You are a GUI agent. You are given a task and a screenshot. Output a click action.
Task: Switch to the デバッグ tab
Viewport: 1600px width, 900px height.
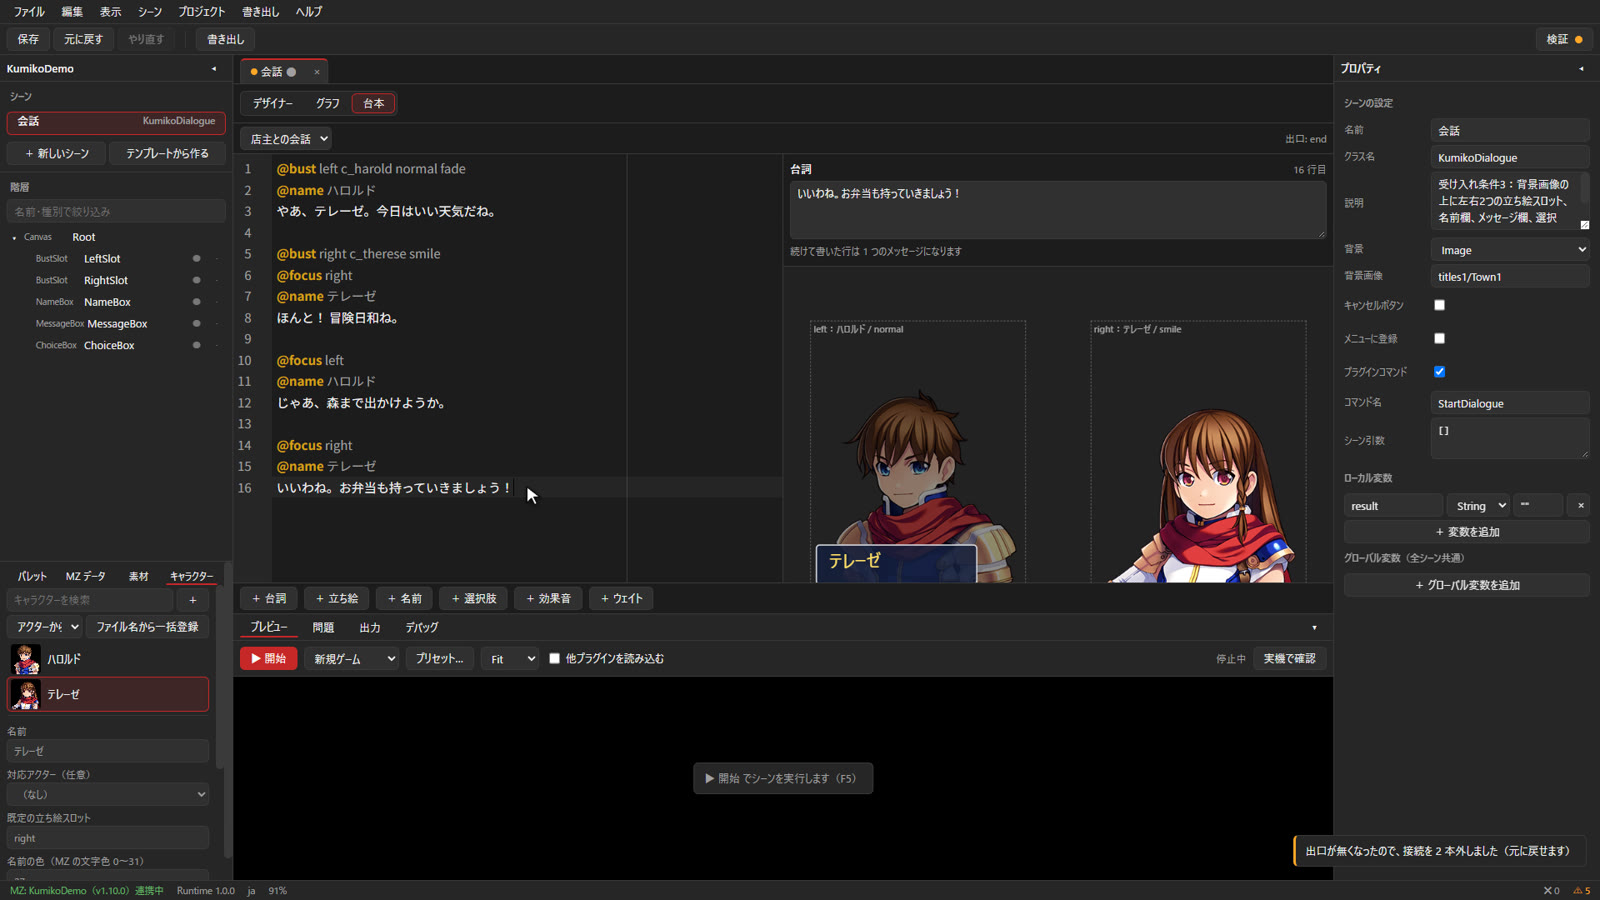[x=421, y=628]
